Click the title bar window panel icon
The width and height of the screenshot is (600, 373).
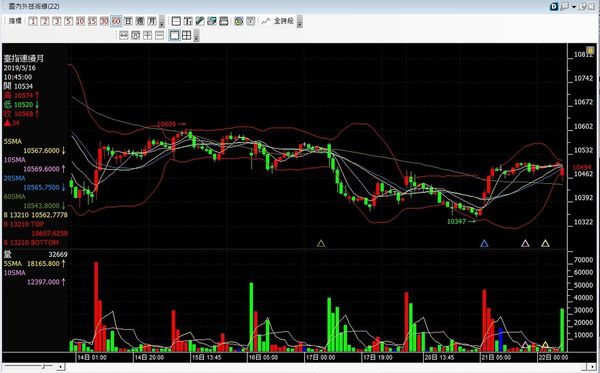pyautogui.click(x=565, y=7)
